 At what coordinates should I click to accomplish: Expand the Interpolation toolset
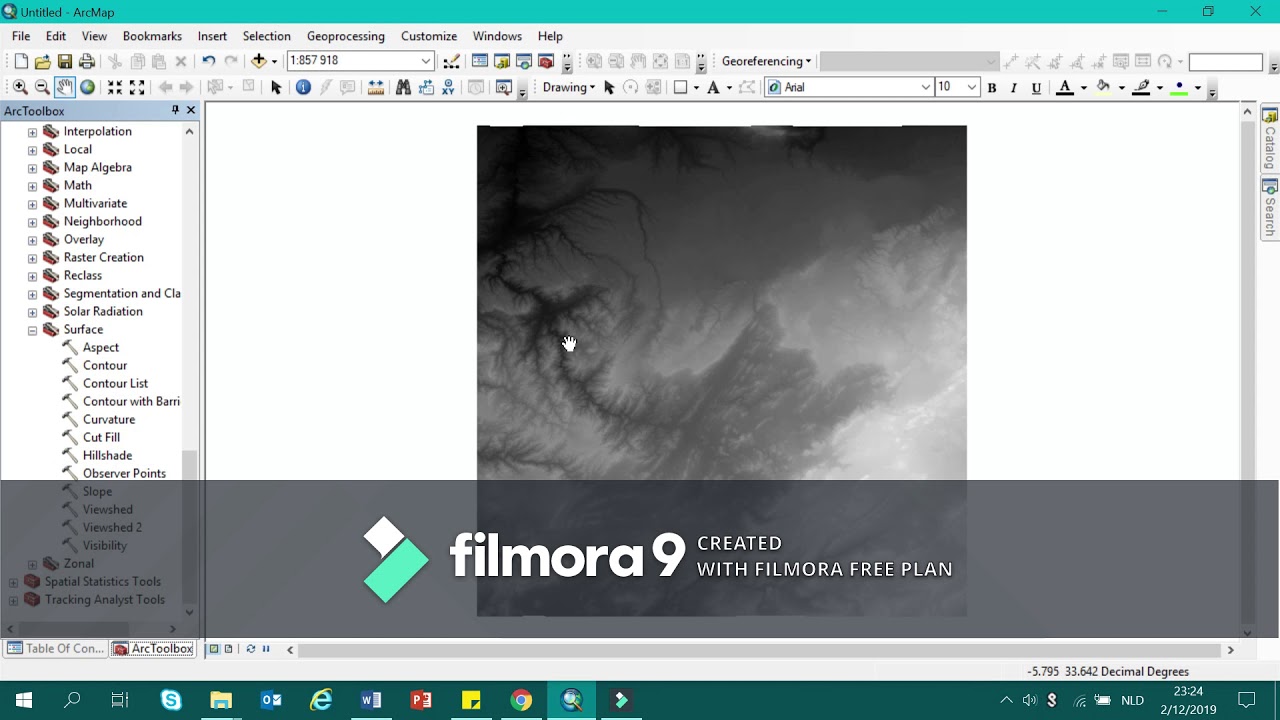click(x=32, y=132)
